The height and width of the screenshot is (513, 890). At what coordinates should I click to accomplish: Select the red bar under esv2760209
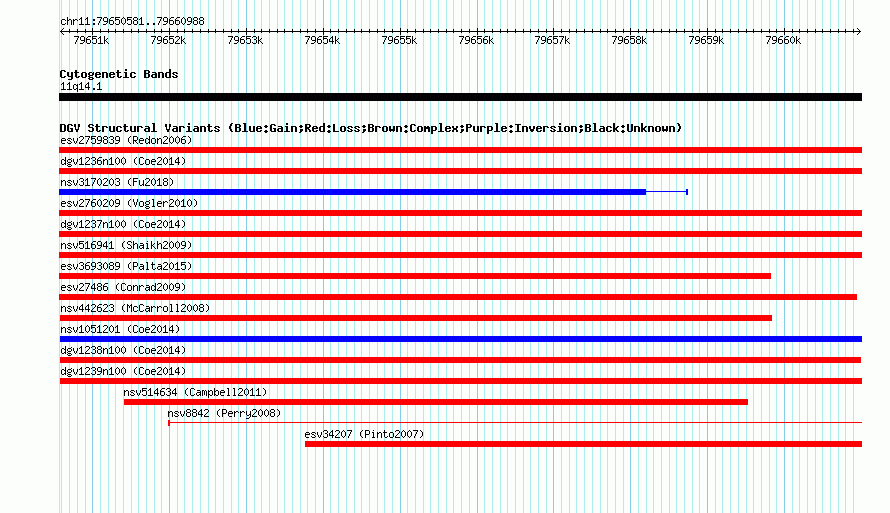point(460,213)
